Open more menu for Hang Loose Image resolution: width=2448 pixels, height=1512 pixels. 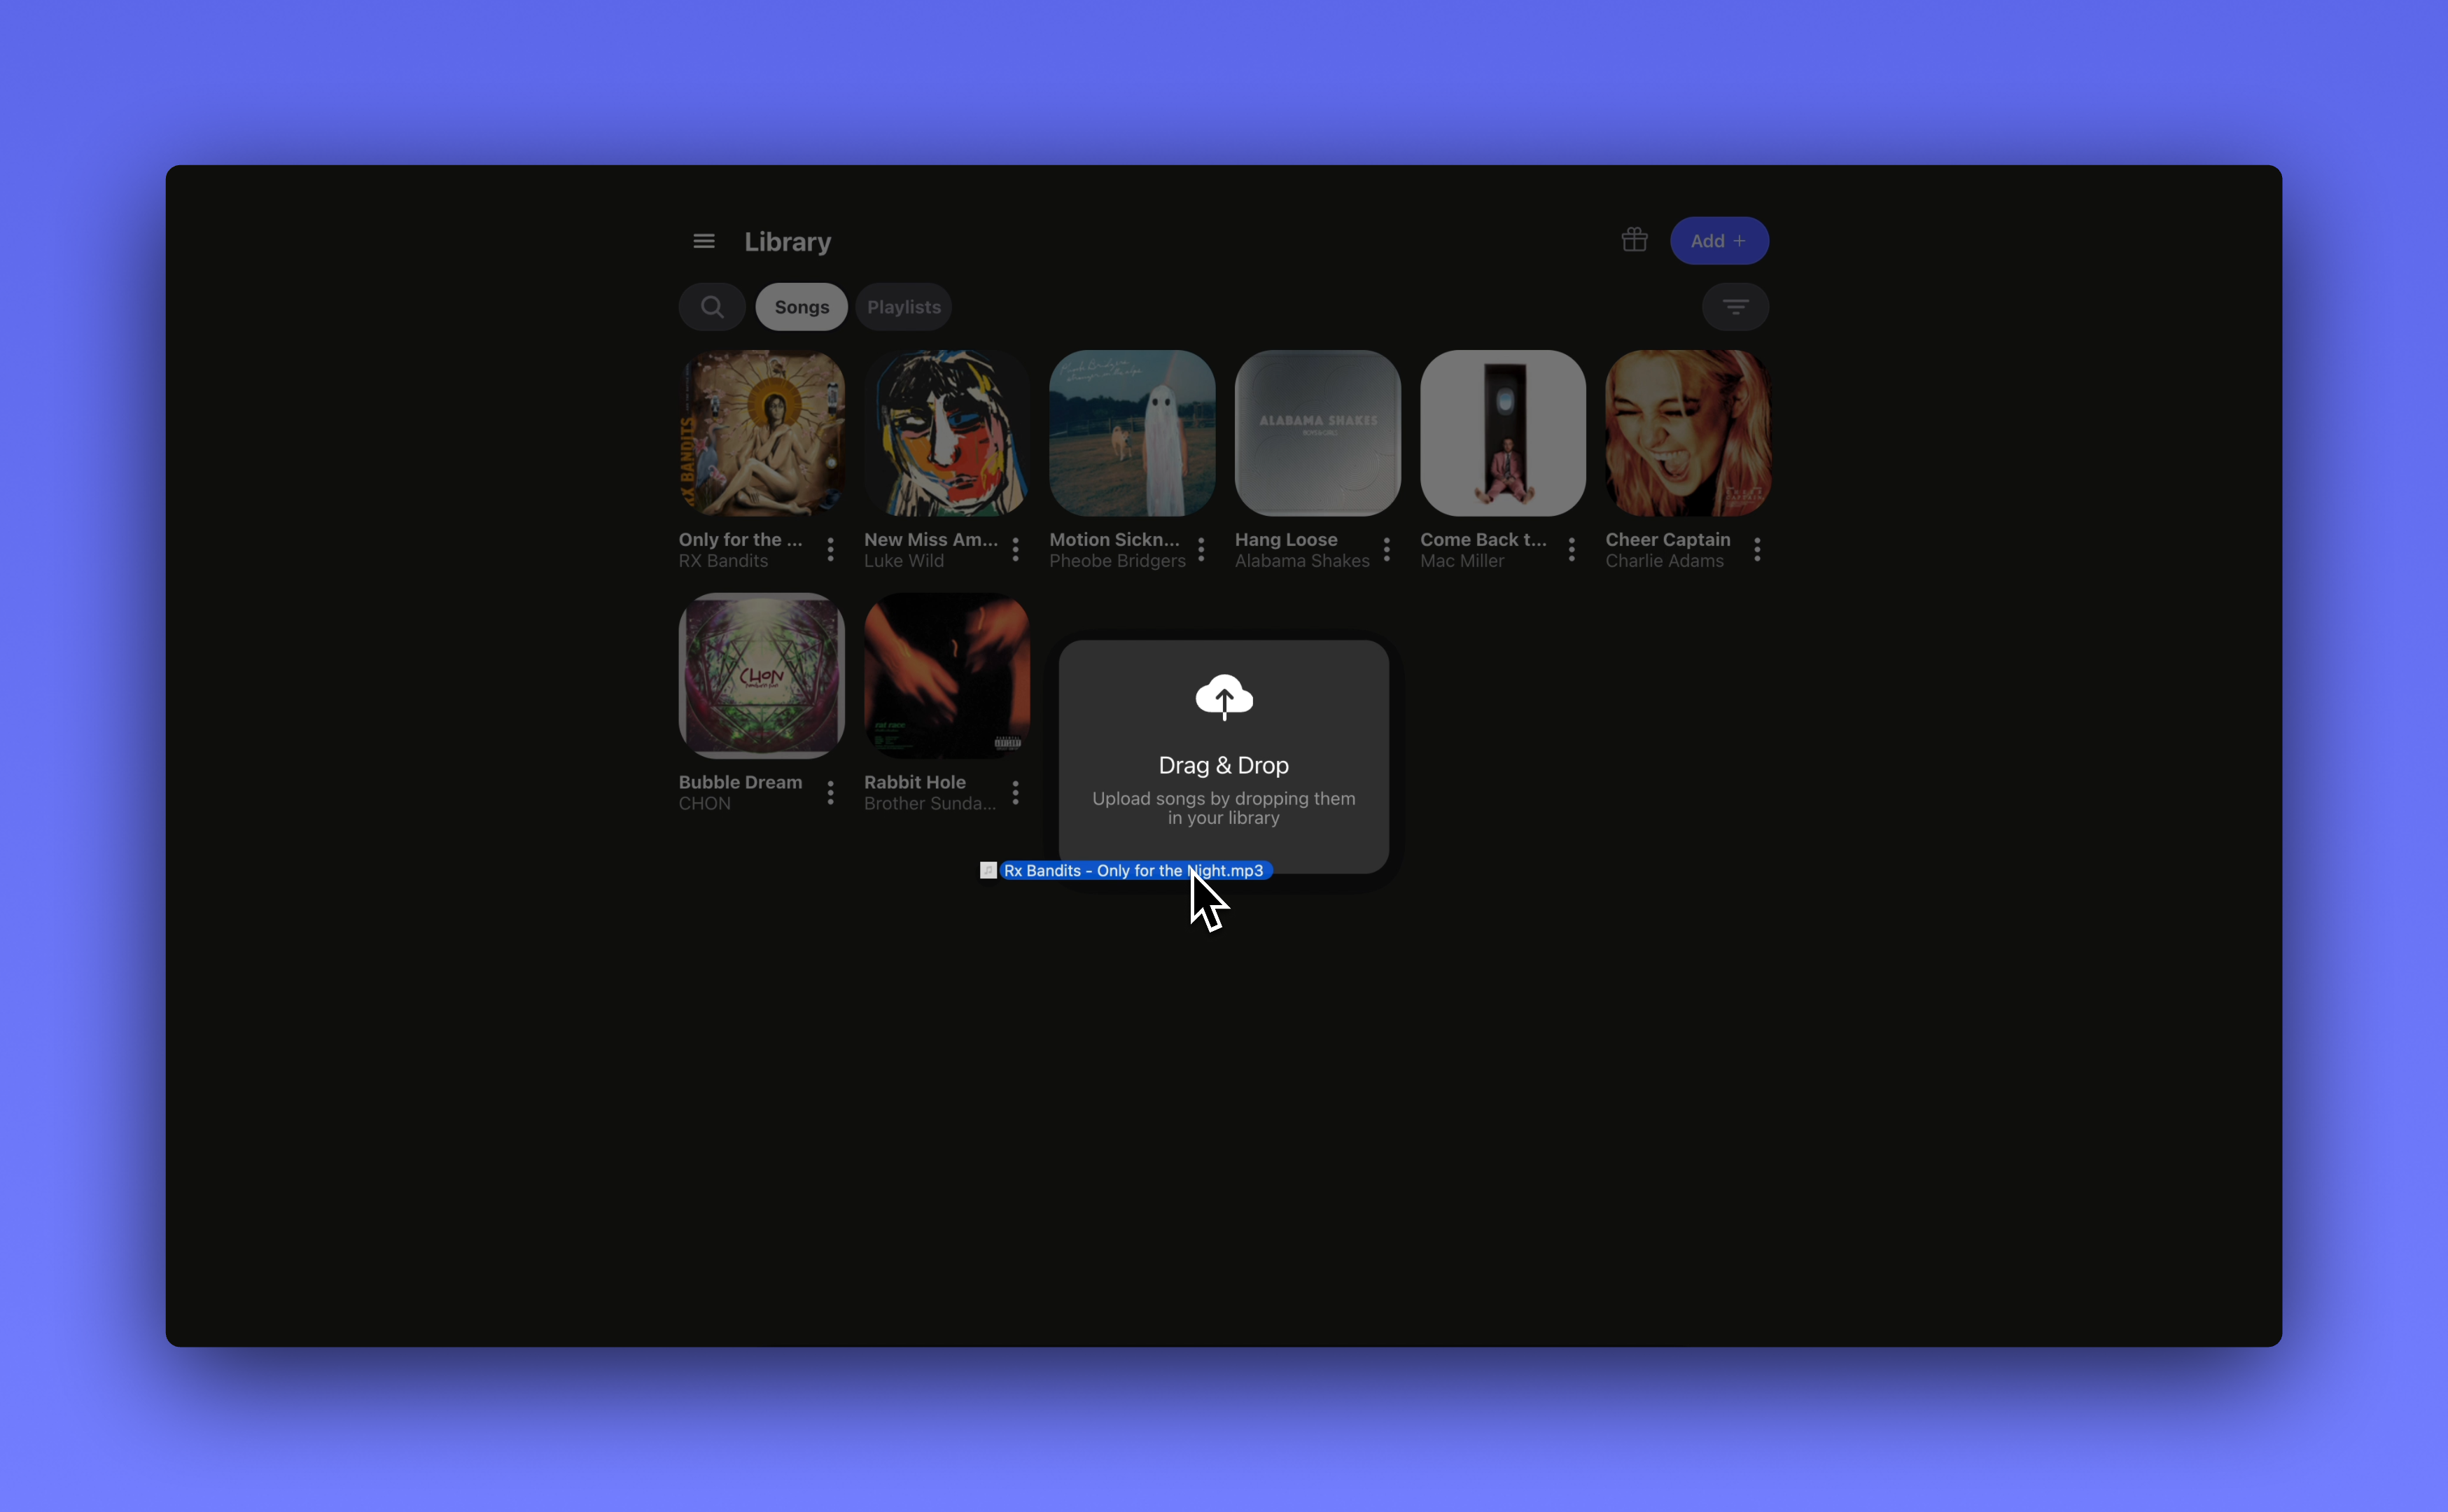[1386, 549]
